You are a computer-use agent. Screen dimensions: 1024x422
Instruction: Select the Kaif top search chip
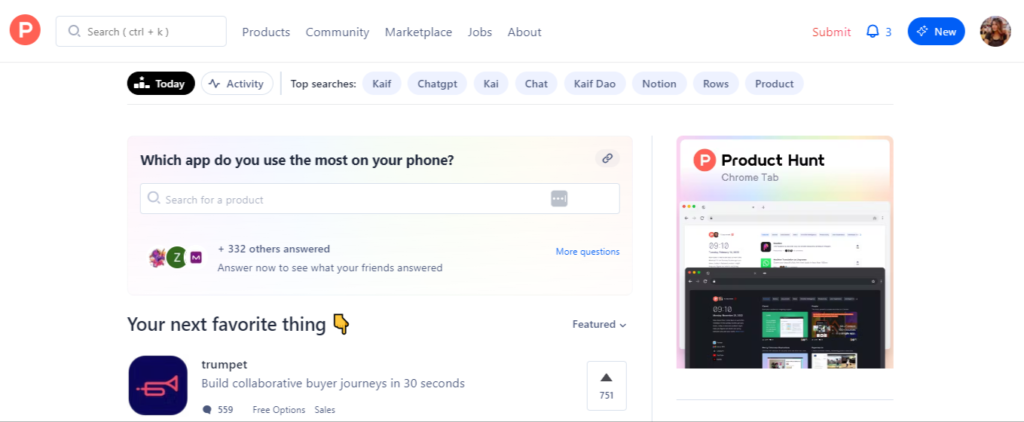381,84
